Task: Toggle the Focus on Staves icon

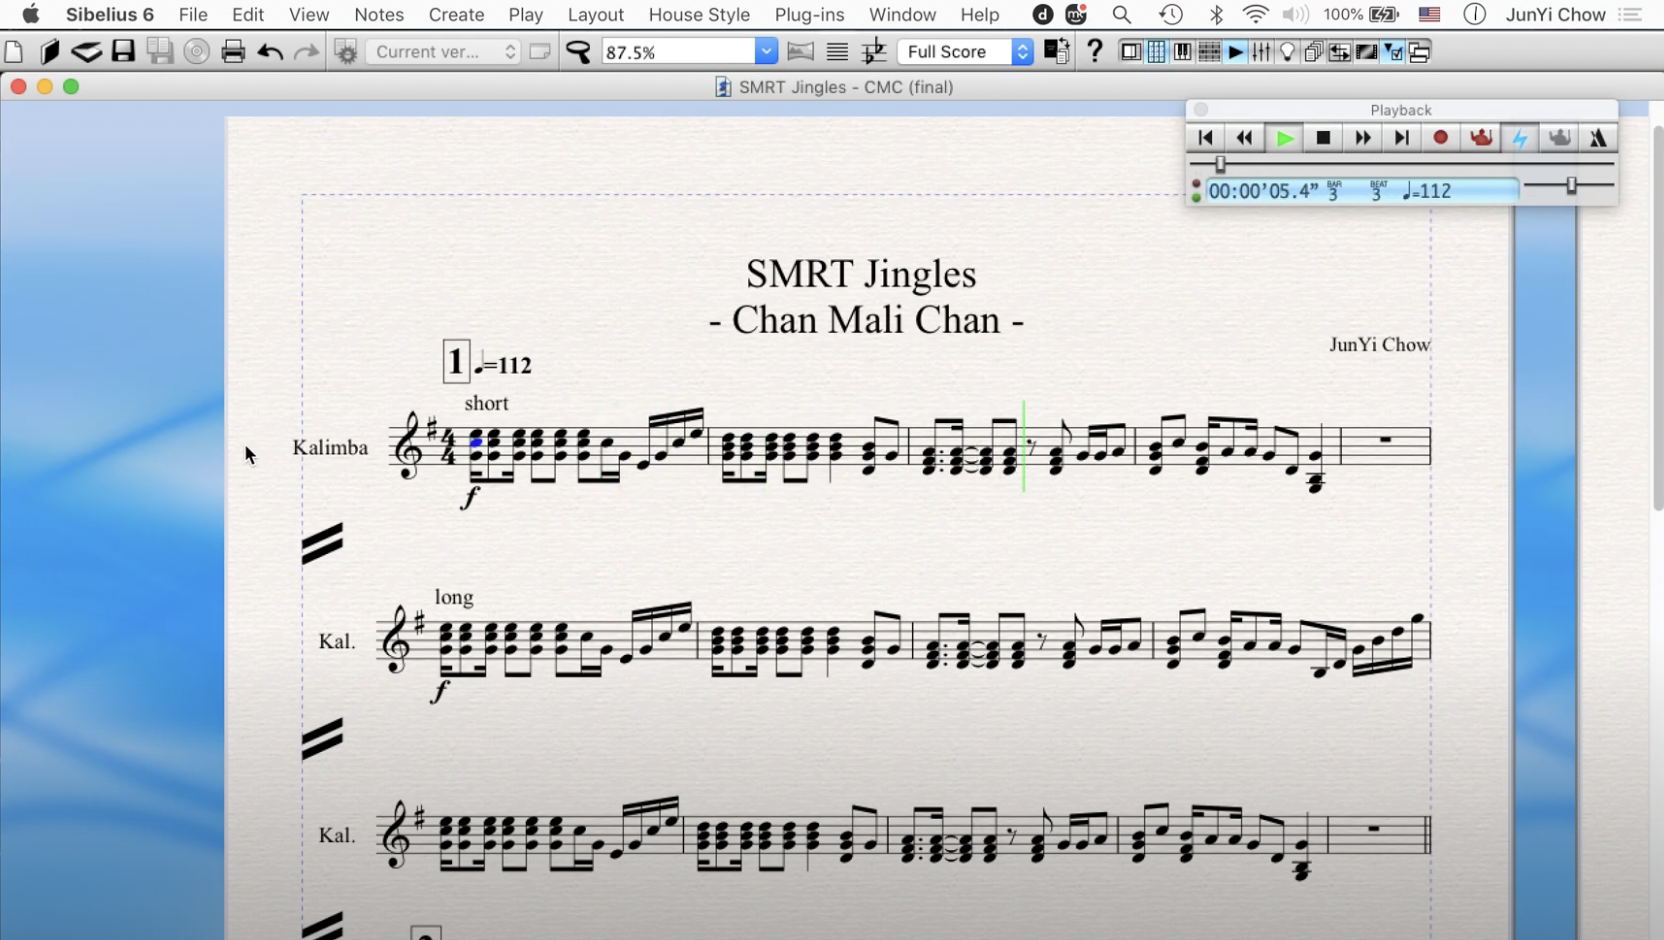Action: 837,52
